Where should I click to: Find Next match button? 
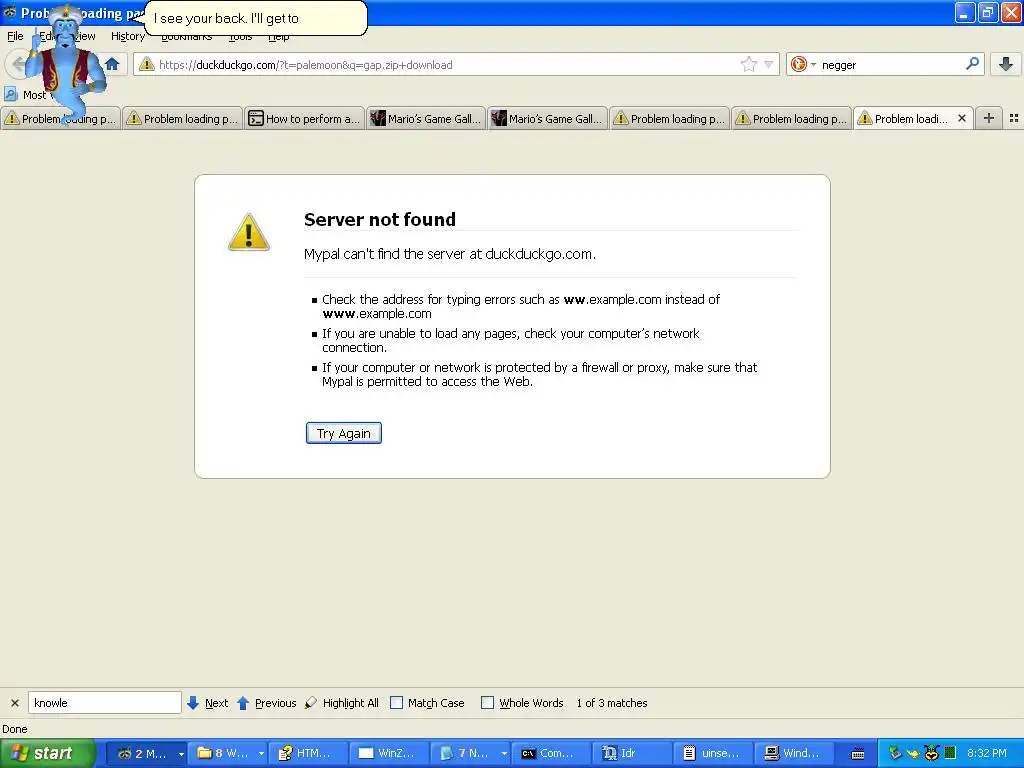208,703
